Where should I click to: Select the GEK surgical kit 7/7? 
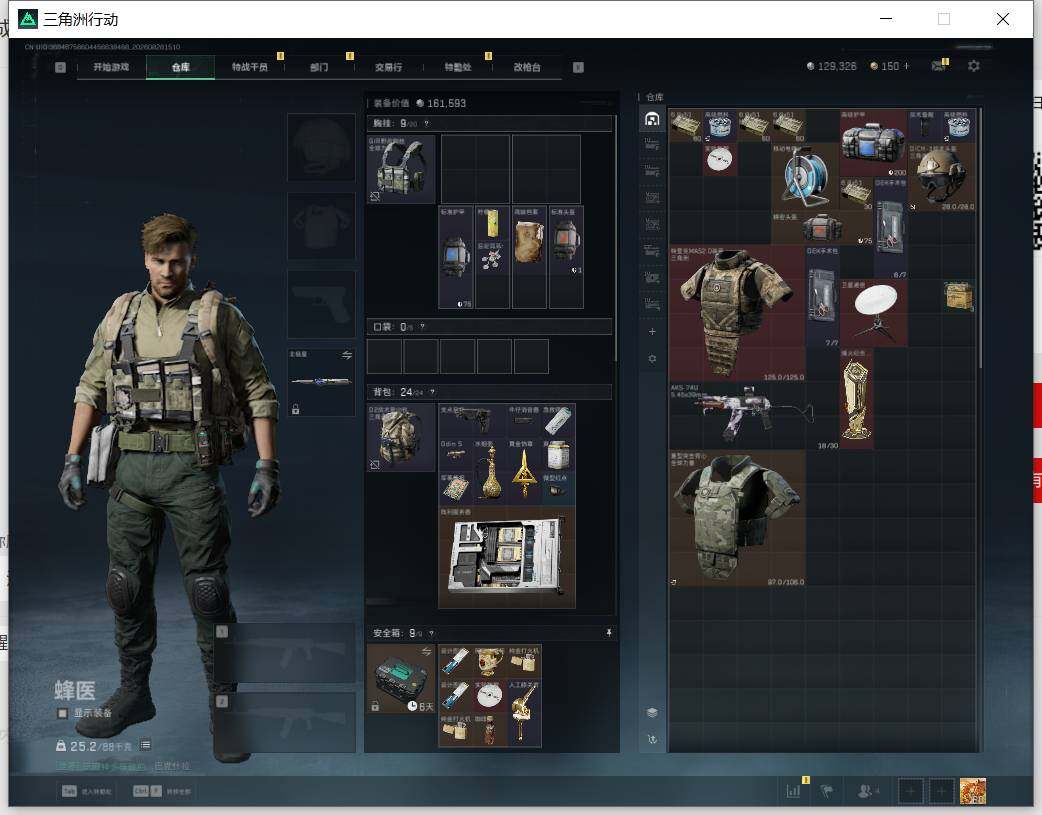coord(823,296)
